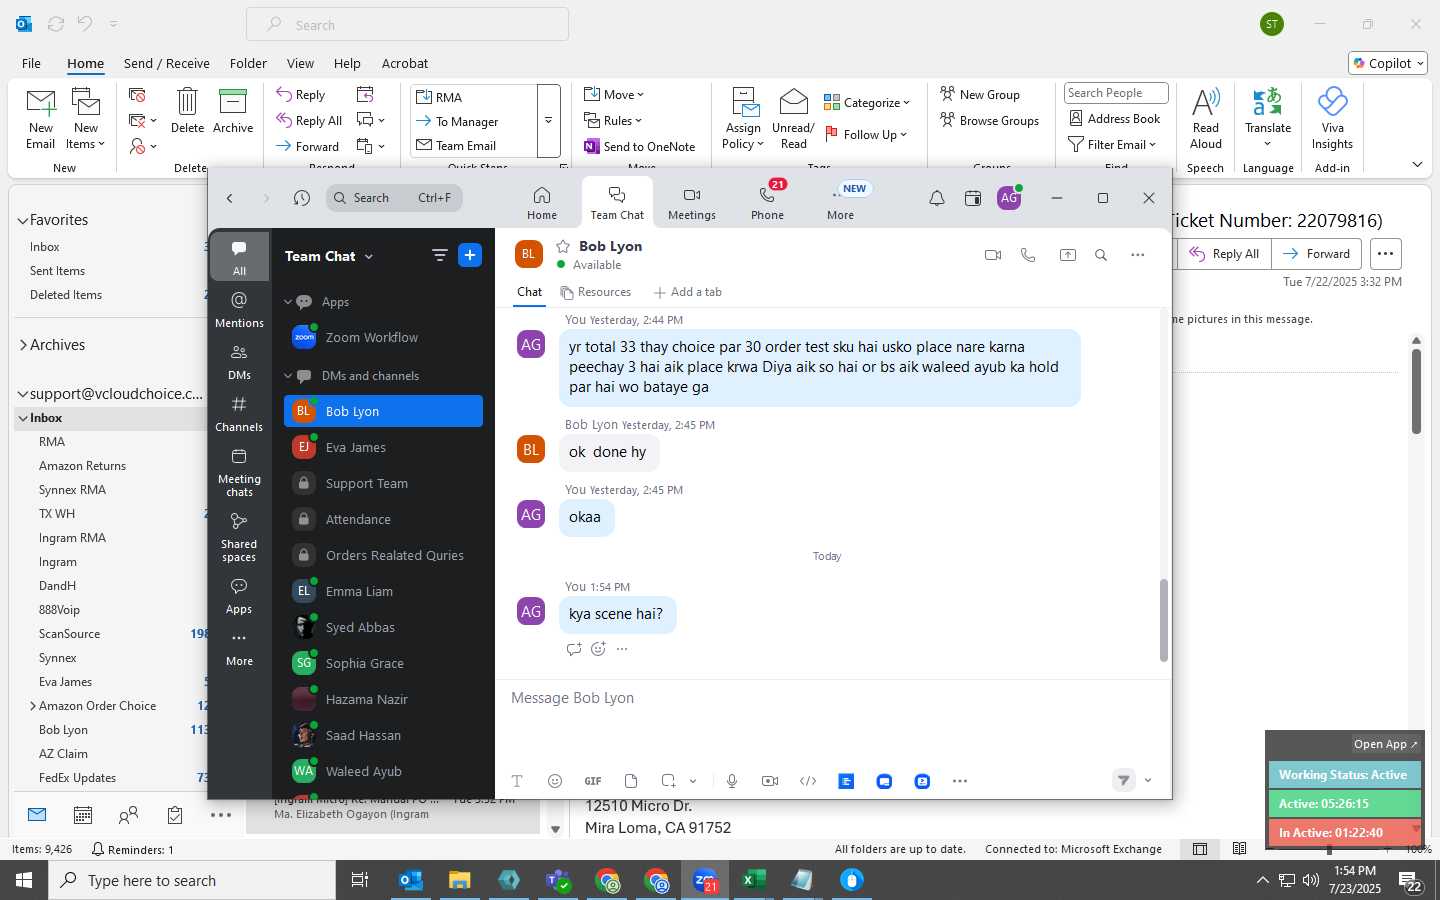
Task: Open Meeting chats in Zoom sidebar
Action: 239,471
